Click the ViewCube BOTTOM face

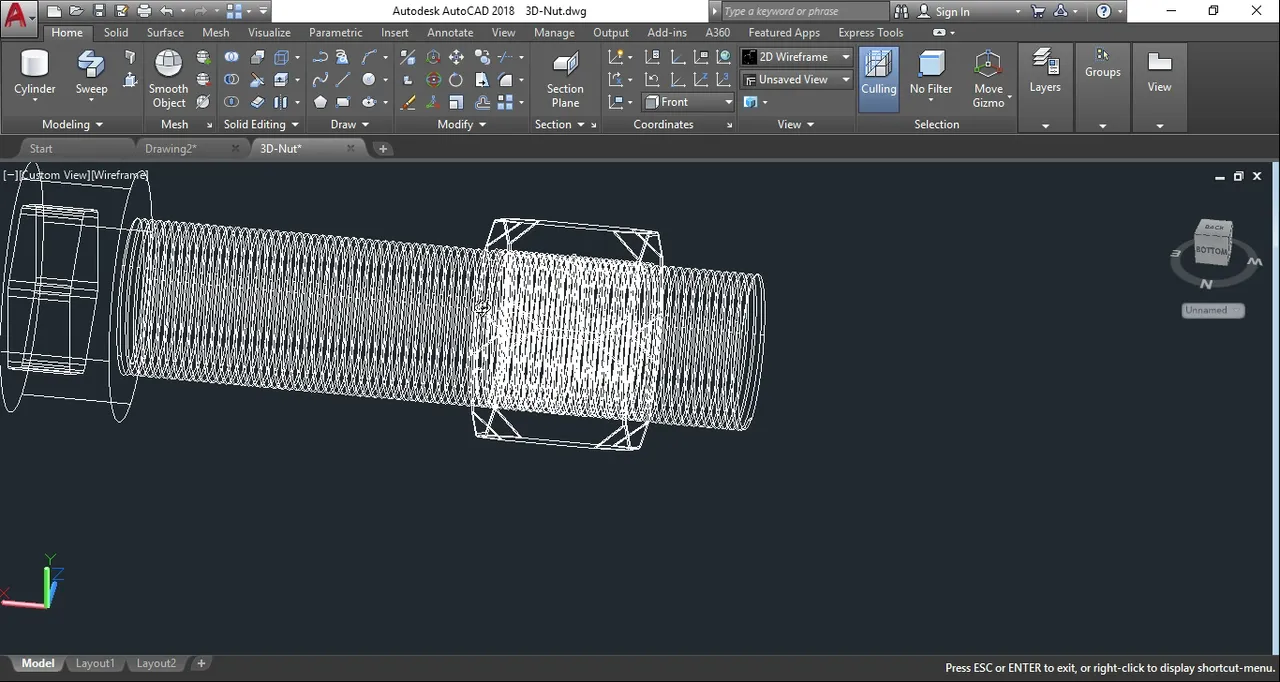[1211, 249]
